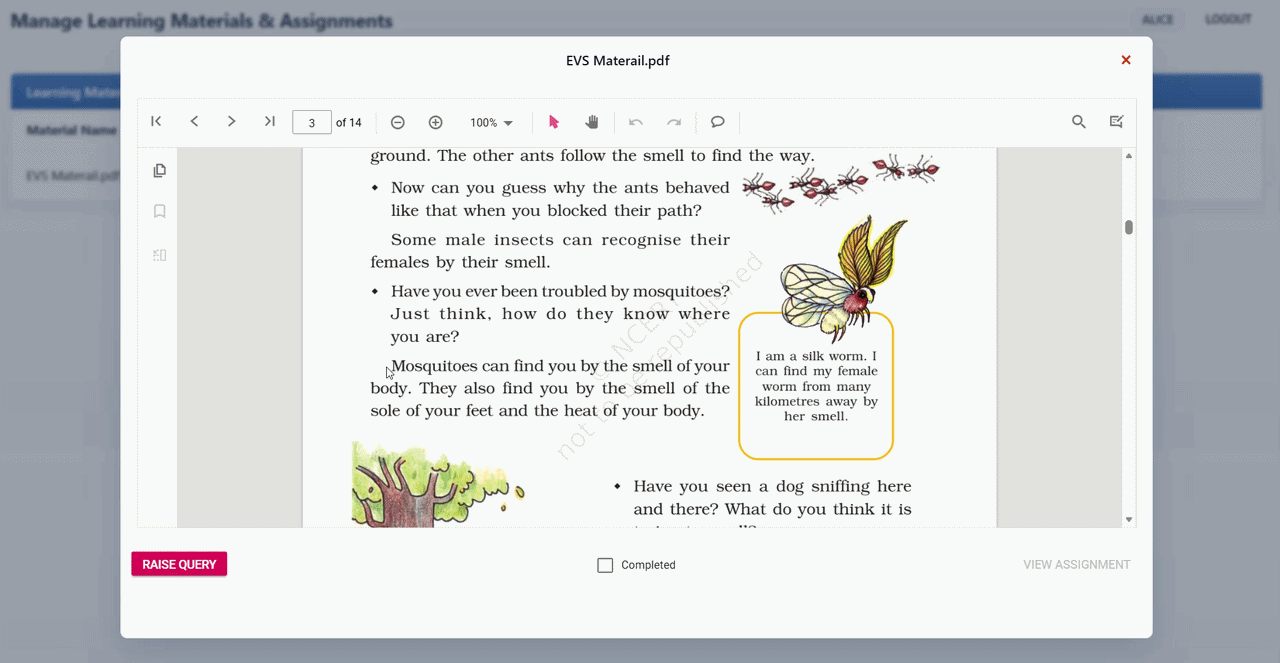This screenshot has height=663, width=1280.
Task: Open the search tool
Action: coord(1078,121)
